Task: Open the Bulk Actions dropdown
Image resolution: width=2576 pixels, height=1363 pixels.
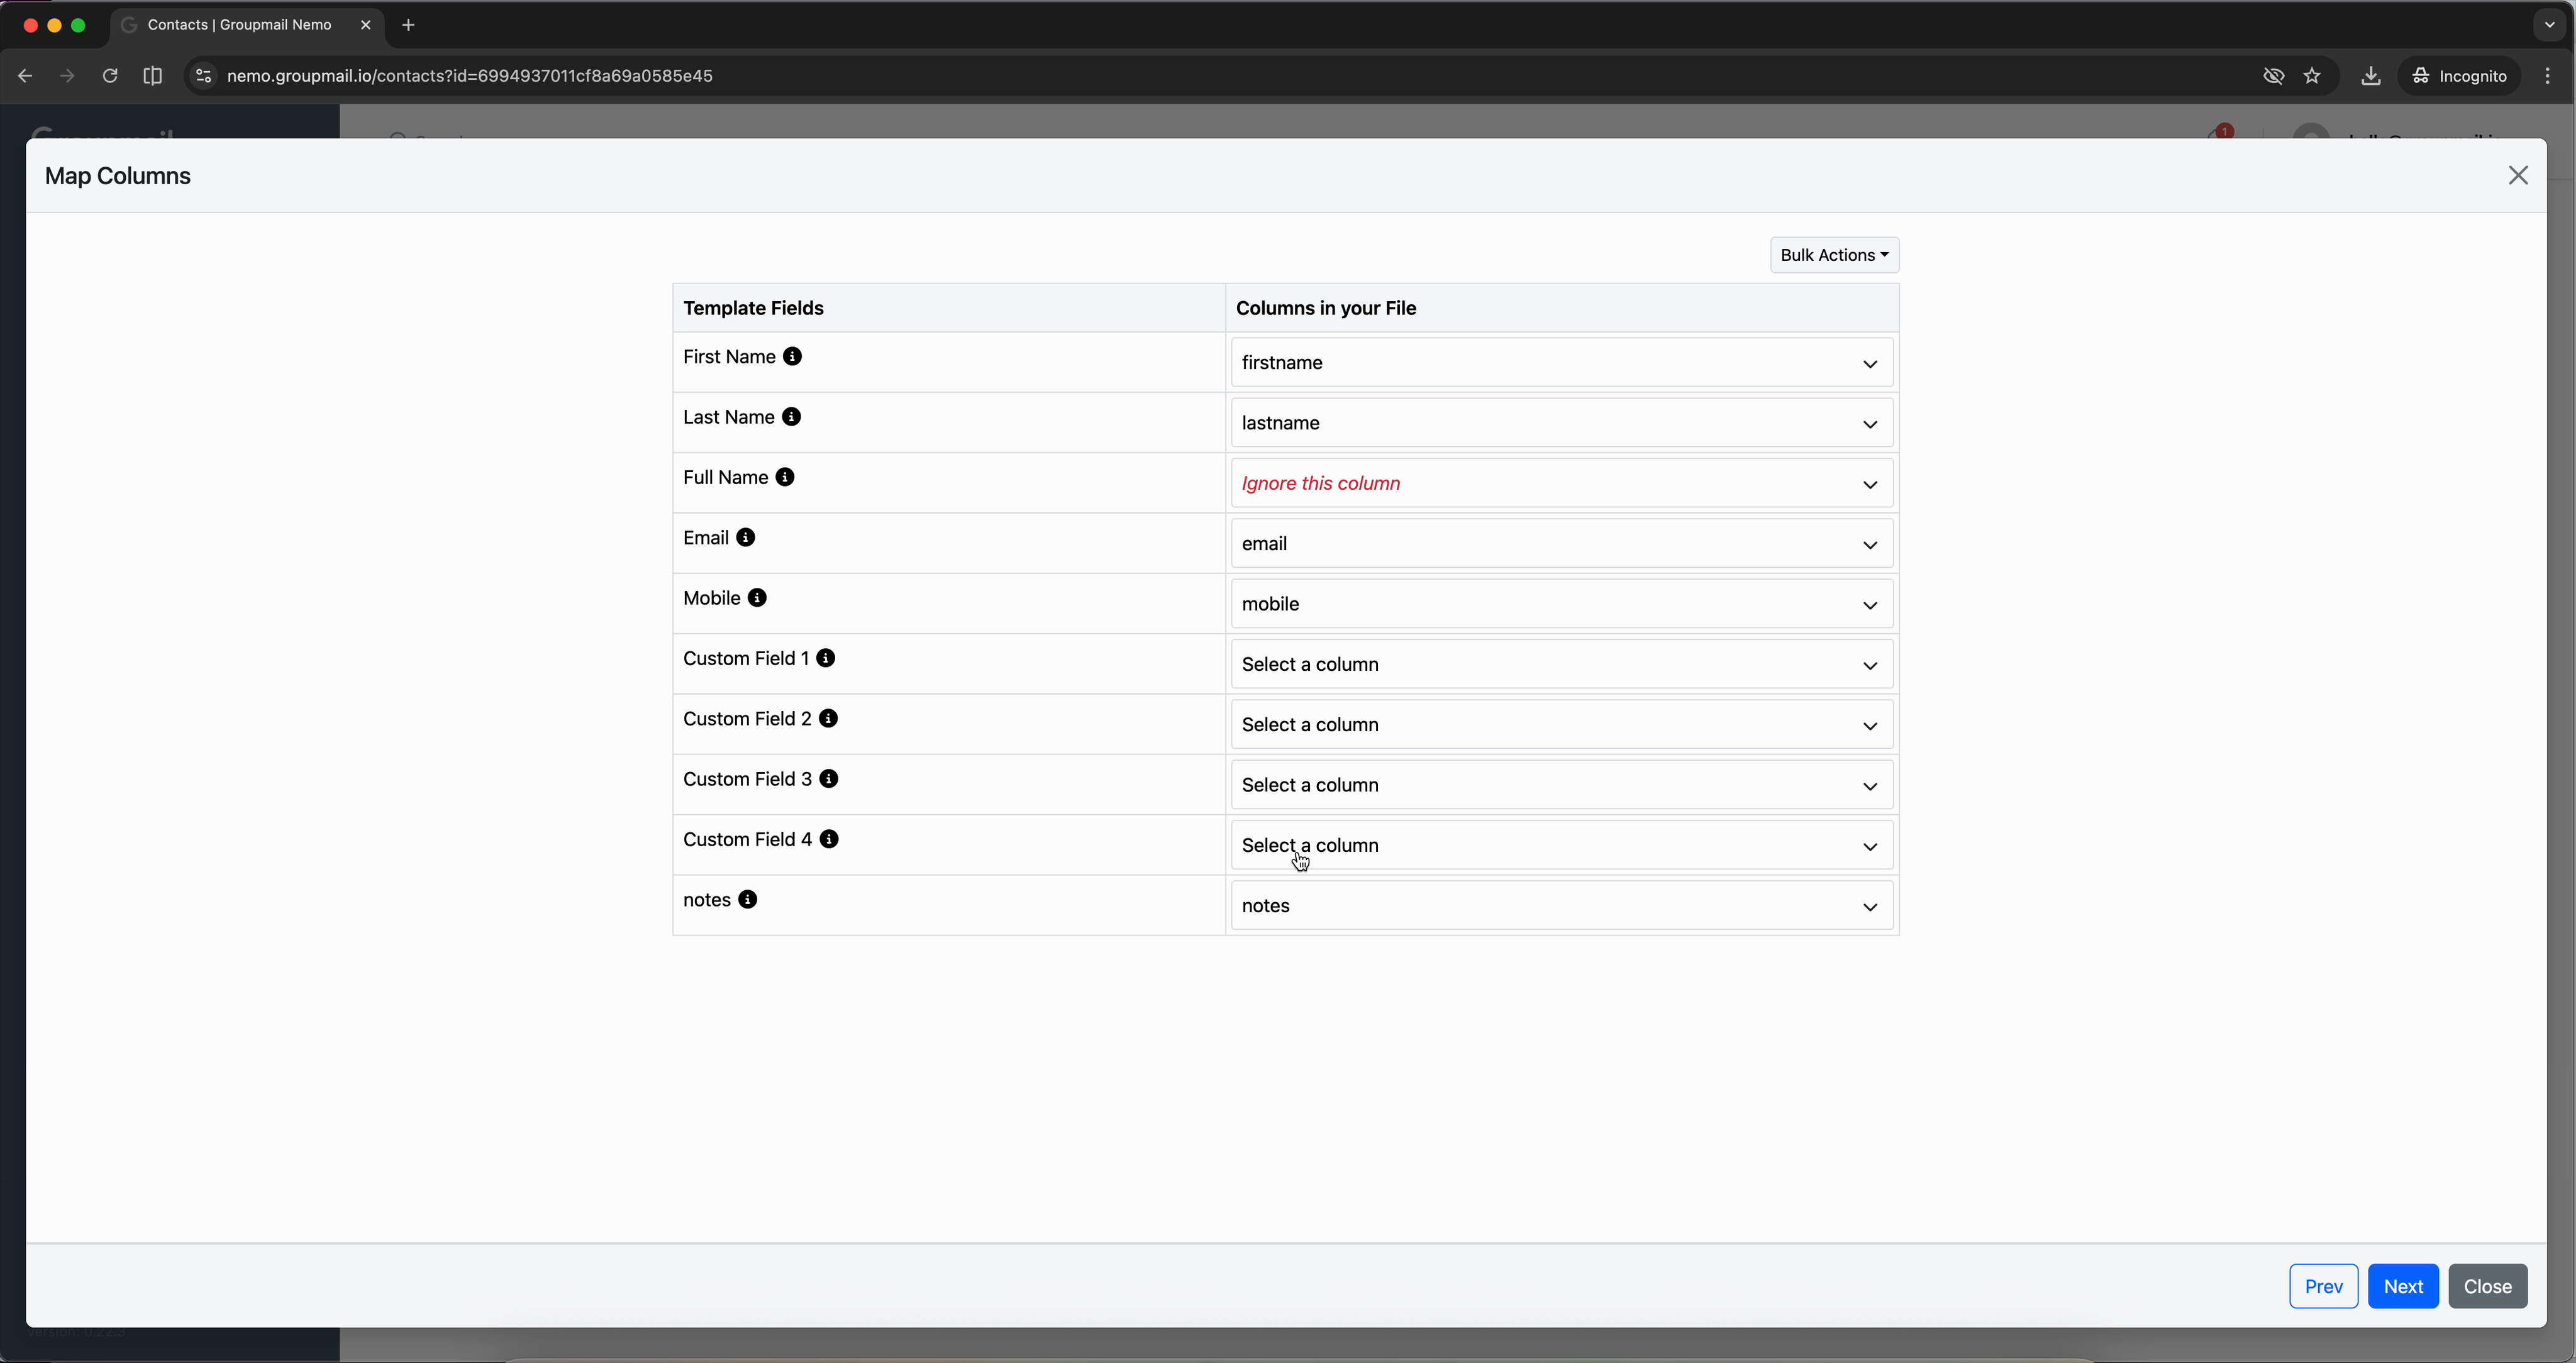Action: tap(1833, 254)
